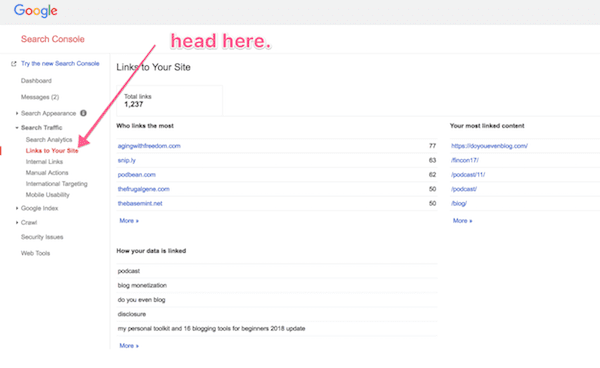Expand the Crawl section arrow
This screenshot has height=368, width=600.
(x=17, y=223)
